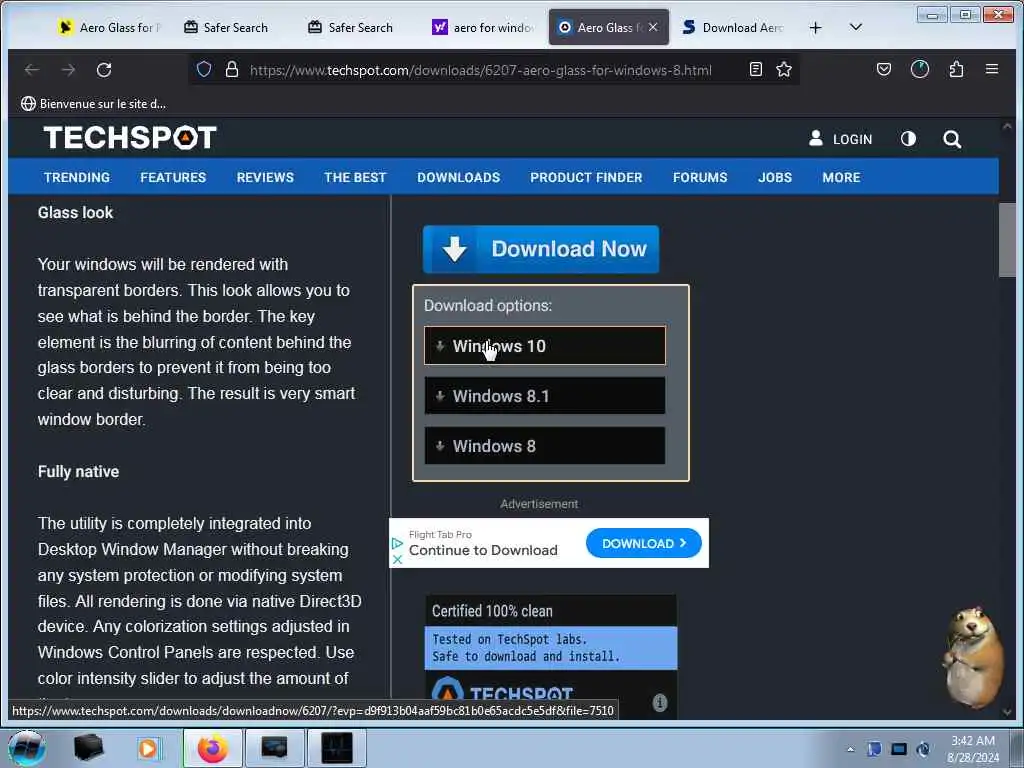The width and height of the screenshot is (1024, 768).
Task: Toggle reader view icon in address bar
Action: pos(756,69)
